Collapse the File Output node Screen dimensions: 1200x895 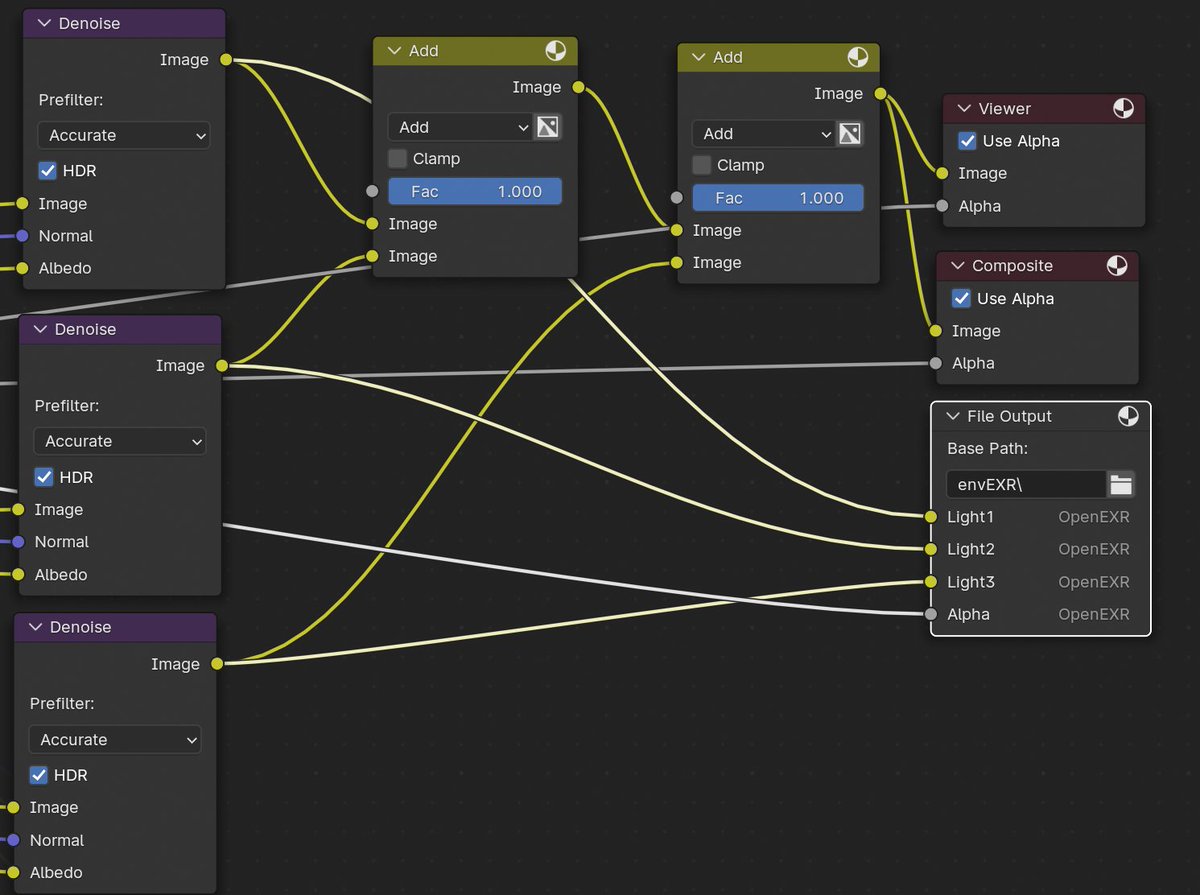tap(952, 416)
